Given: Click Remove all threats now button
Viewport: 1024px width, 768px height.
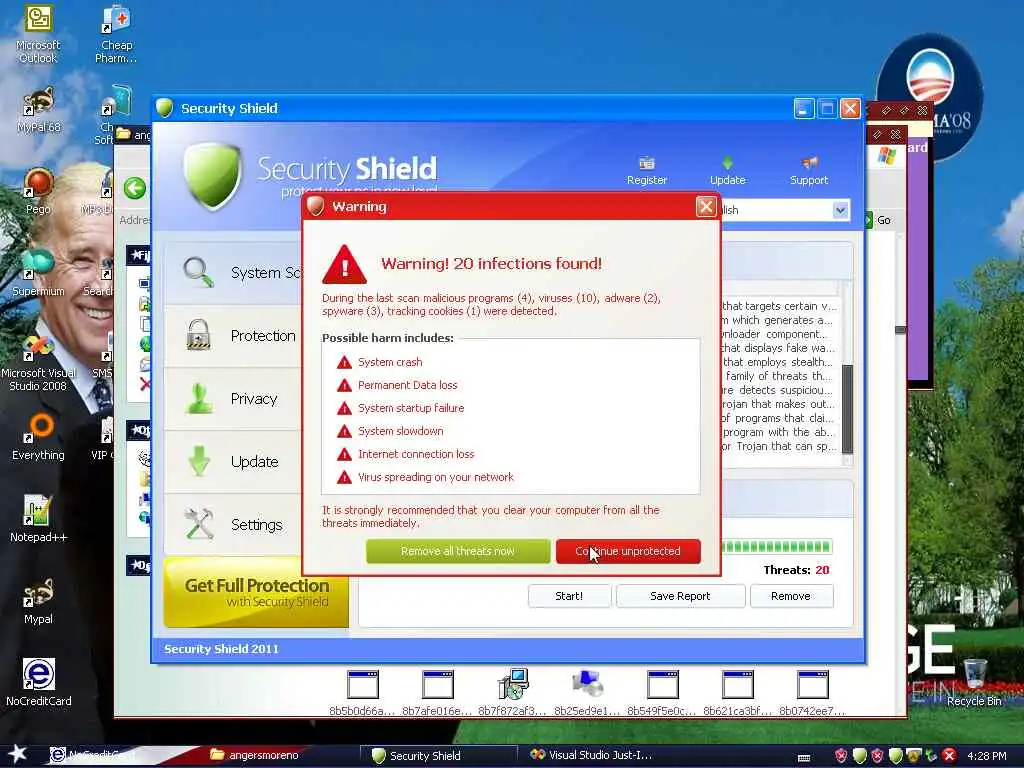Looking at the screenshot, I should (x=458, y=551).
